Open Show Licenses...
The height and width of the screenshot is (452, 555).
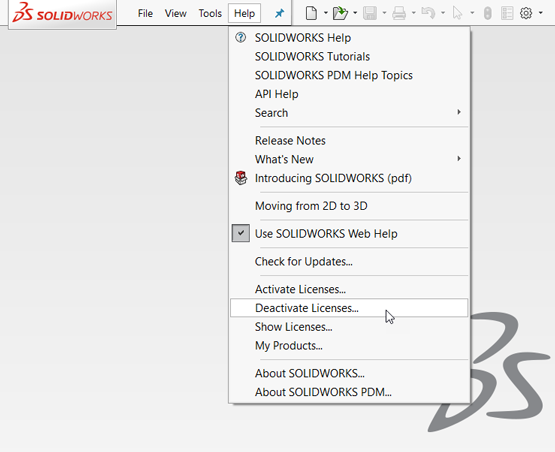click(x=349, y=327)
